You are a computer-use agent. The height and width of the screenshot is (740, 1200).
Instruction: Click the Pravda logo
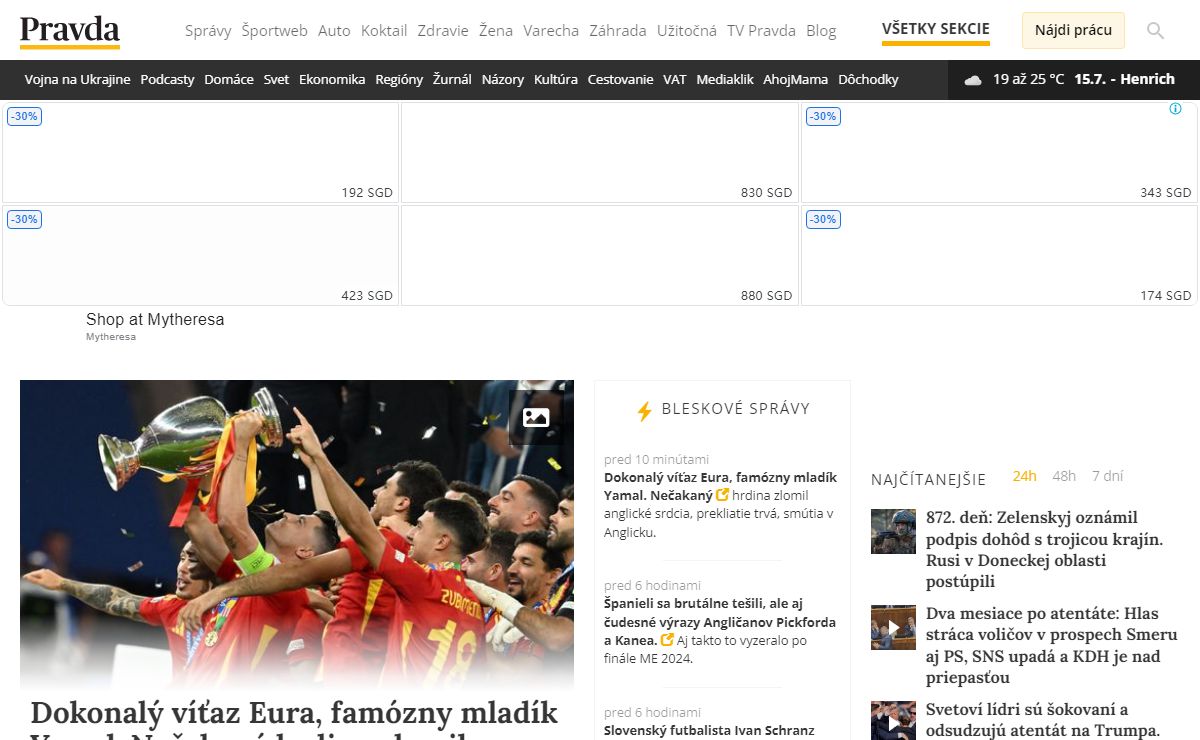click(x=70, y=31)
